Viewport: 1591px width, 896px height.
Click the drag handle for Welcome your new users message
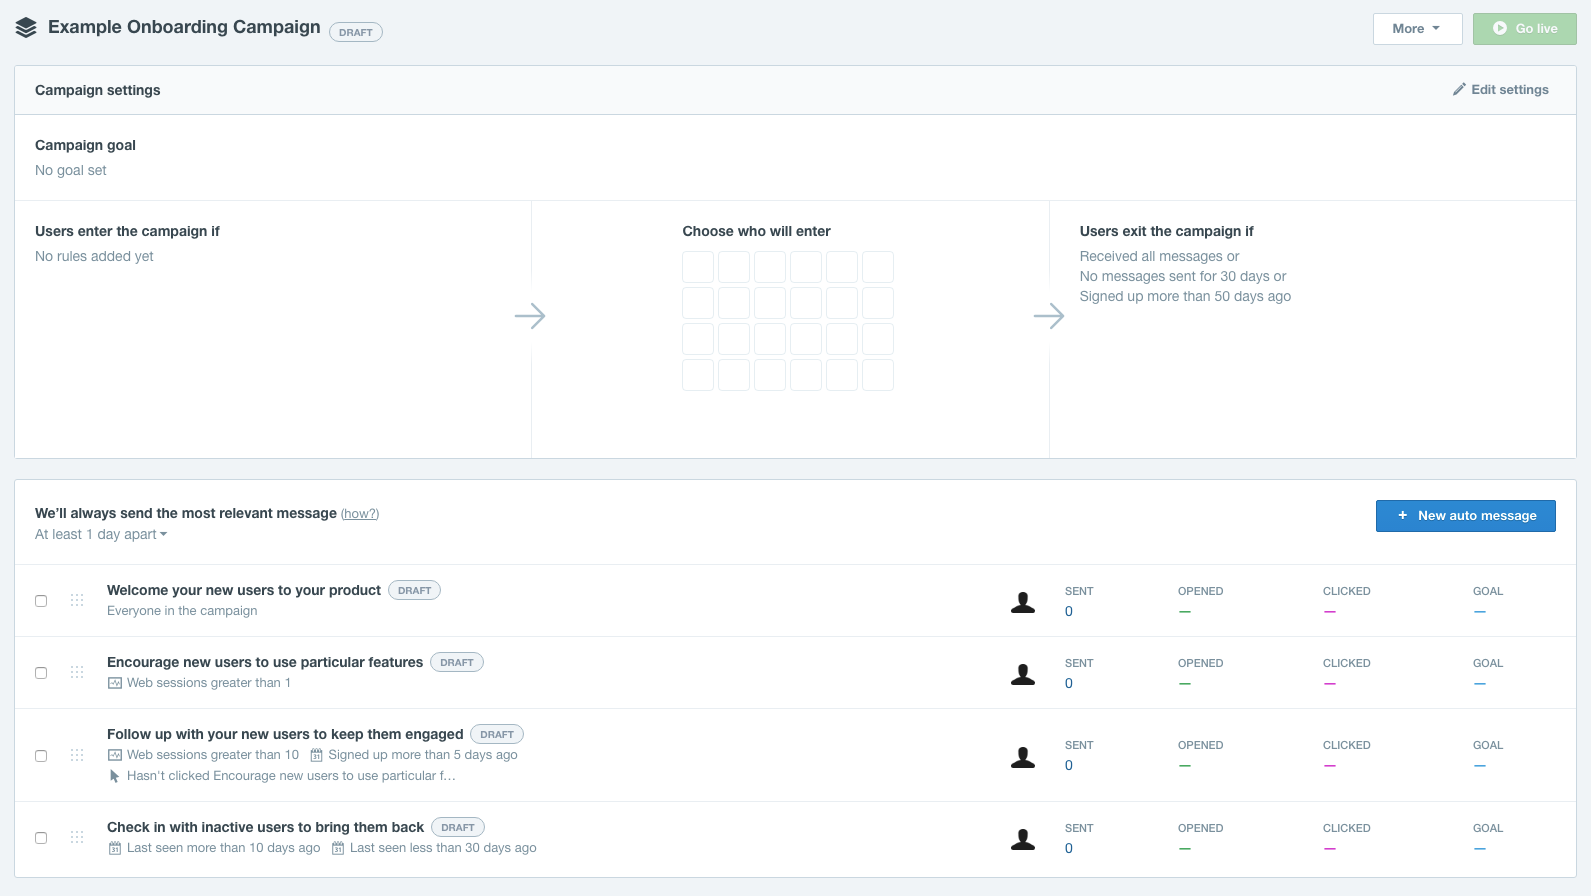tap(77, 600)
